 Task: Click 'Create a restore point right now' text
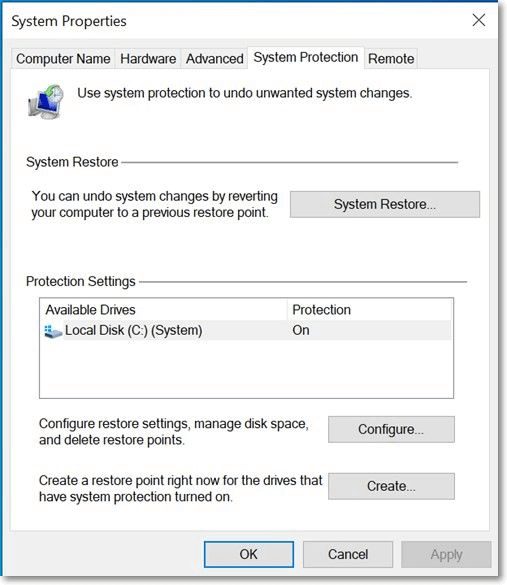(181, 488)
